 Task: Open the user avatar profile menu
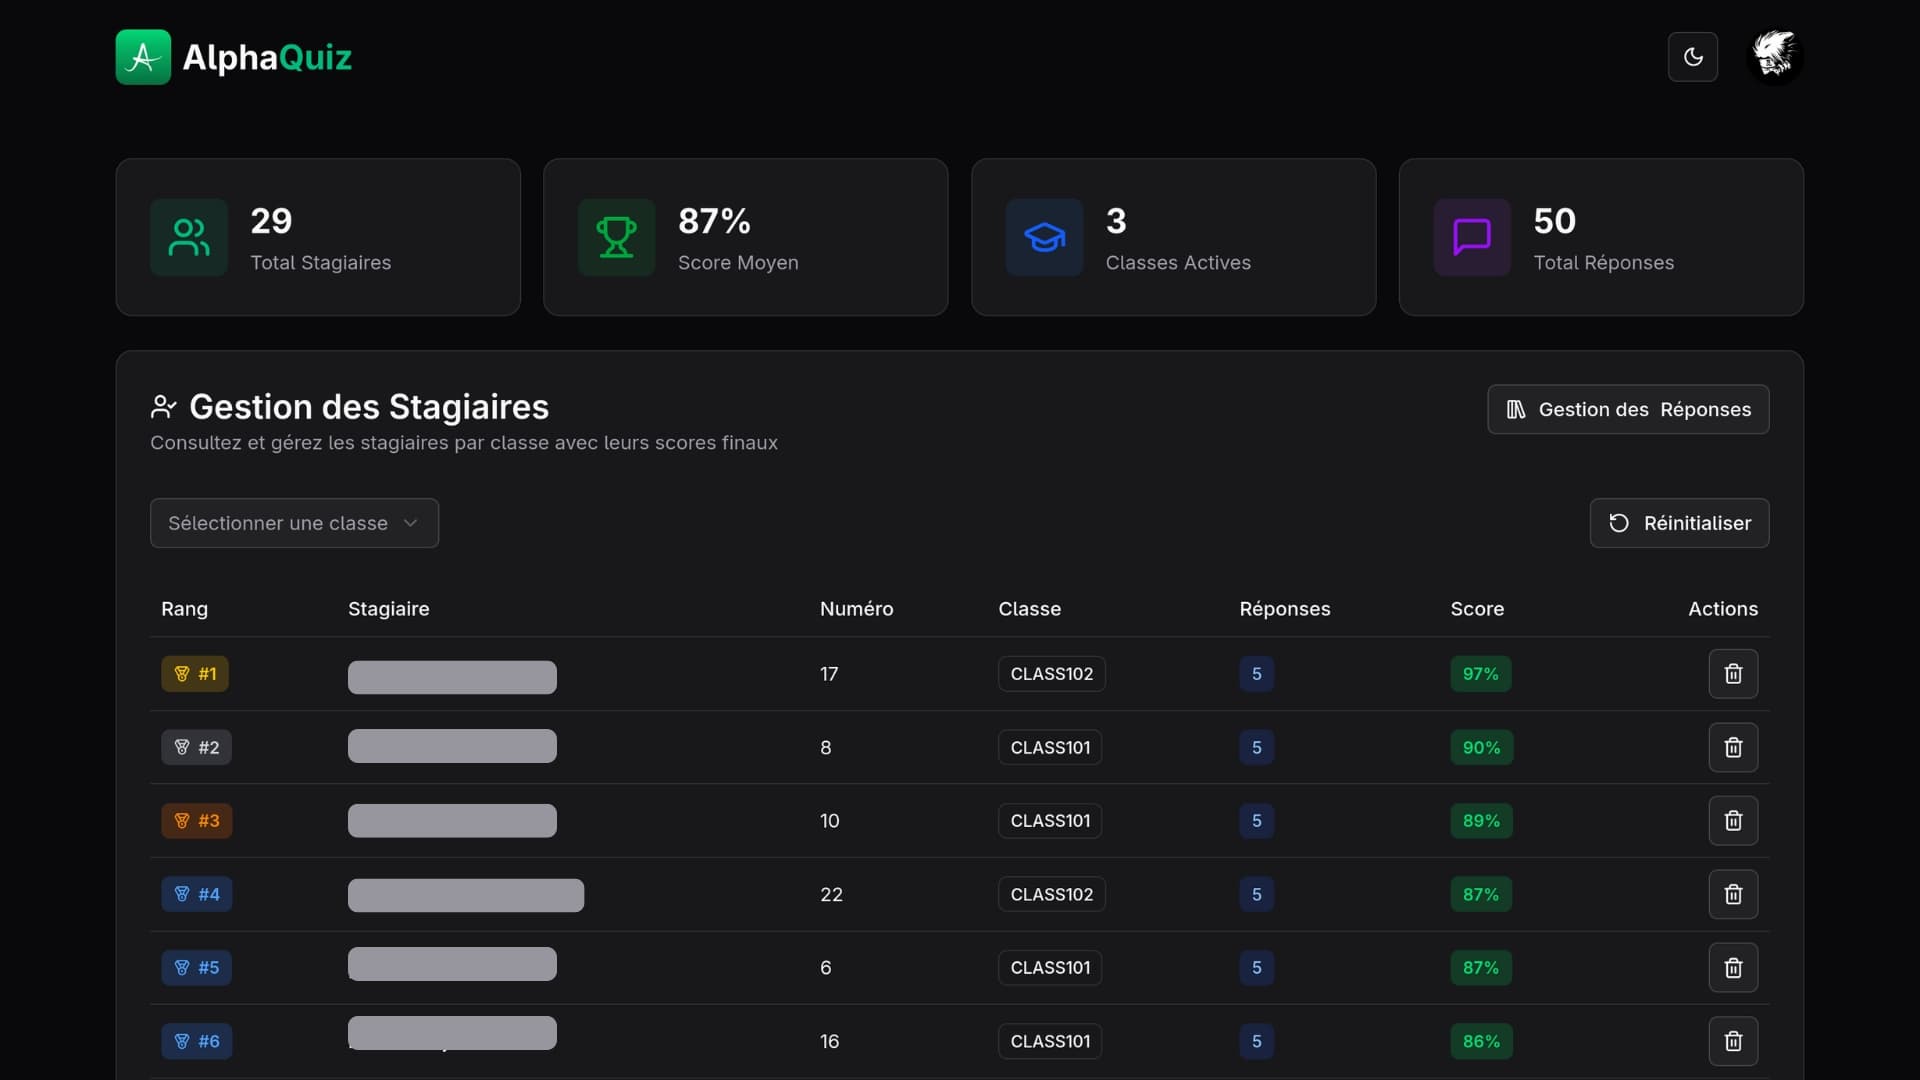(x=1775, y=56)
